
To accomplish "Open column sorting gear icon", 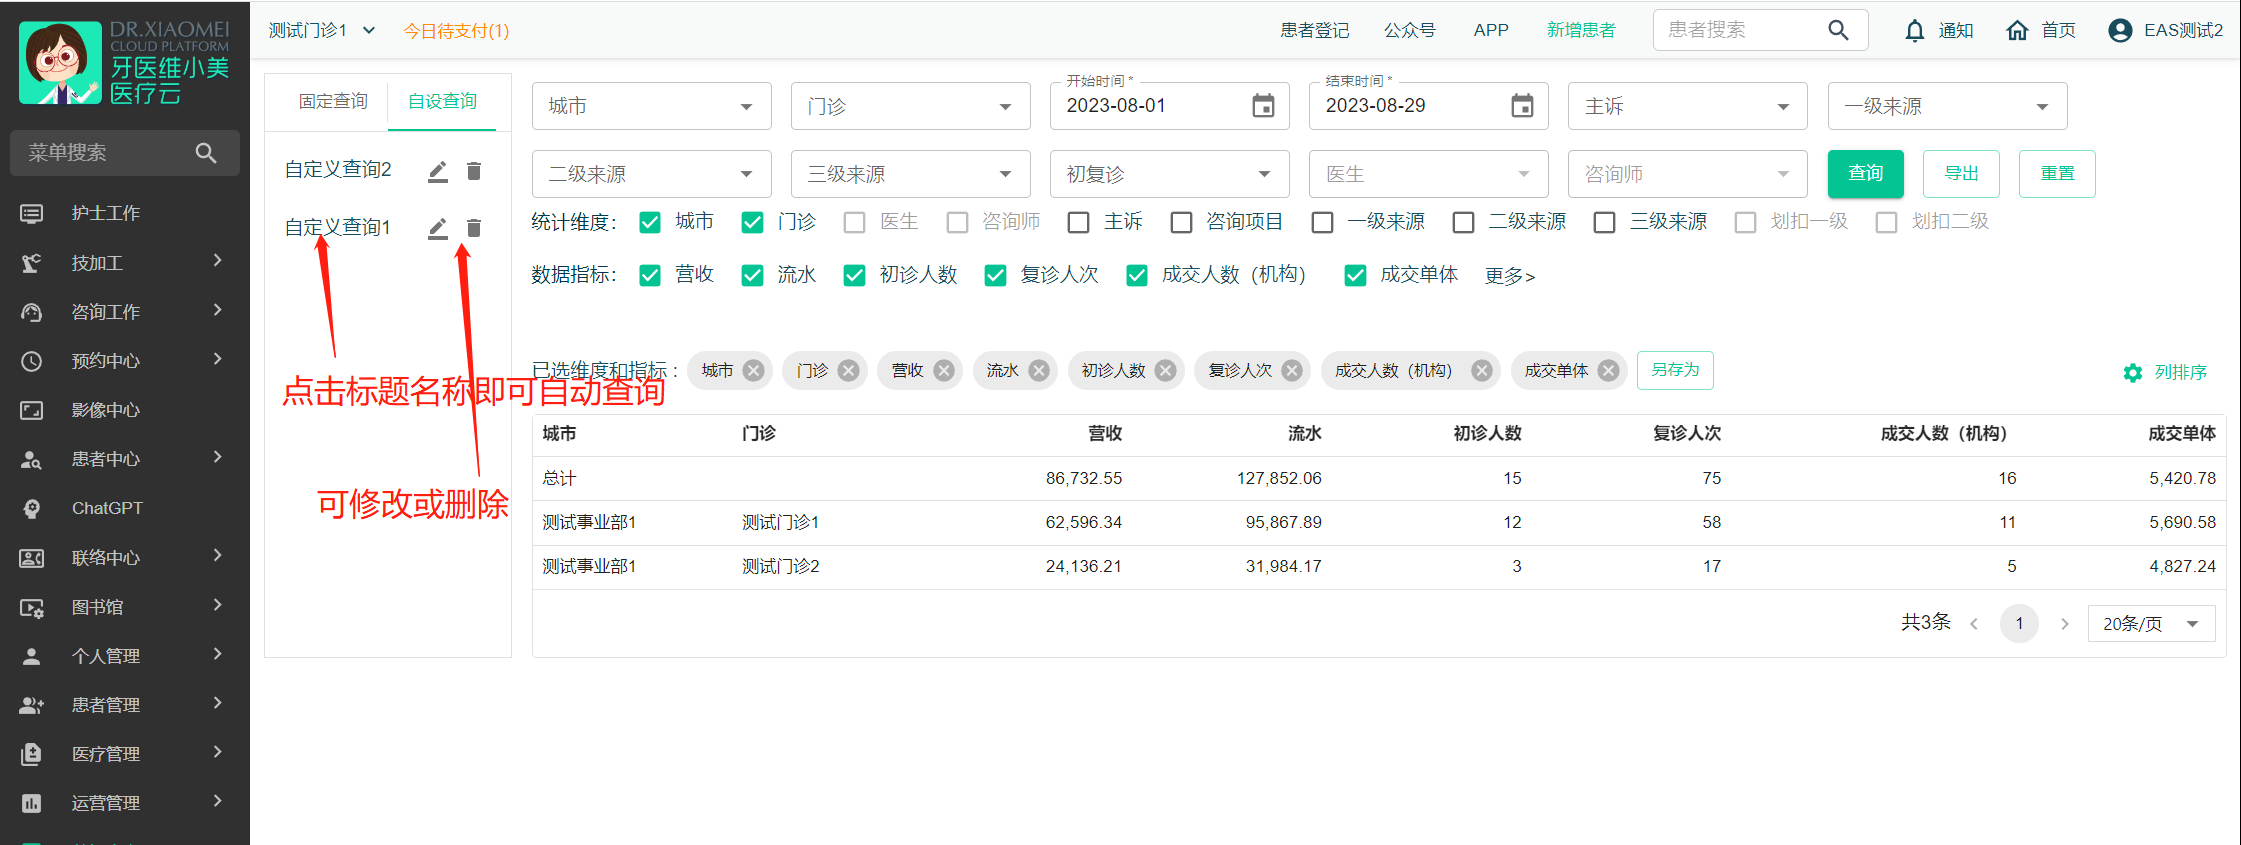I will click(2133, 373).
